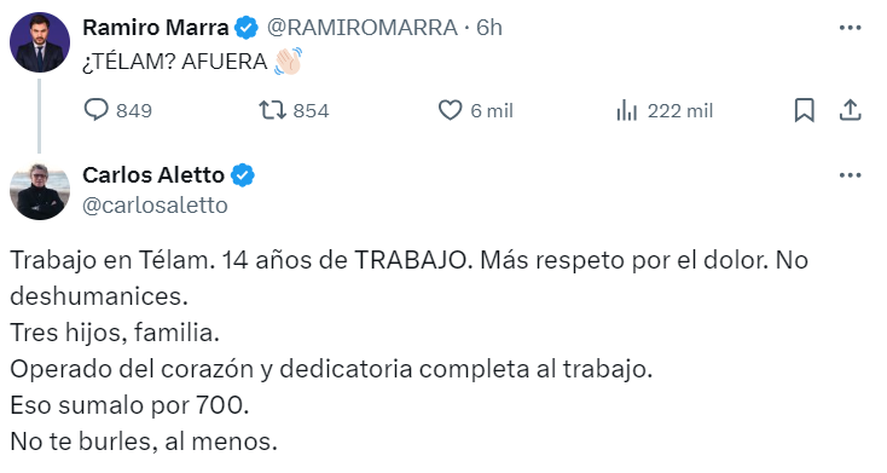Click the @carlosaletto handle
887x473 pixels.
click(155, 205)
